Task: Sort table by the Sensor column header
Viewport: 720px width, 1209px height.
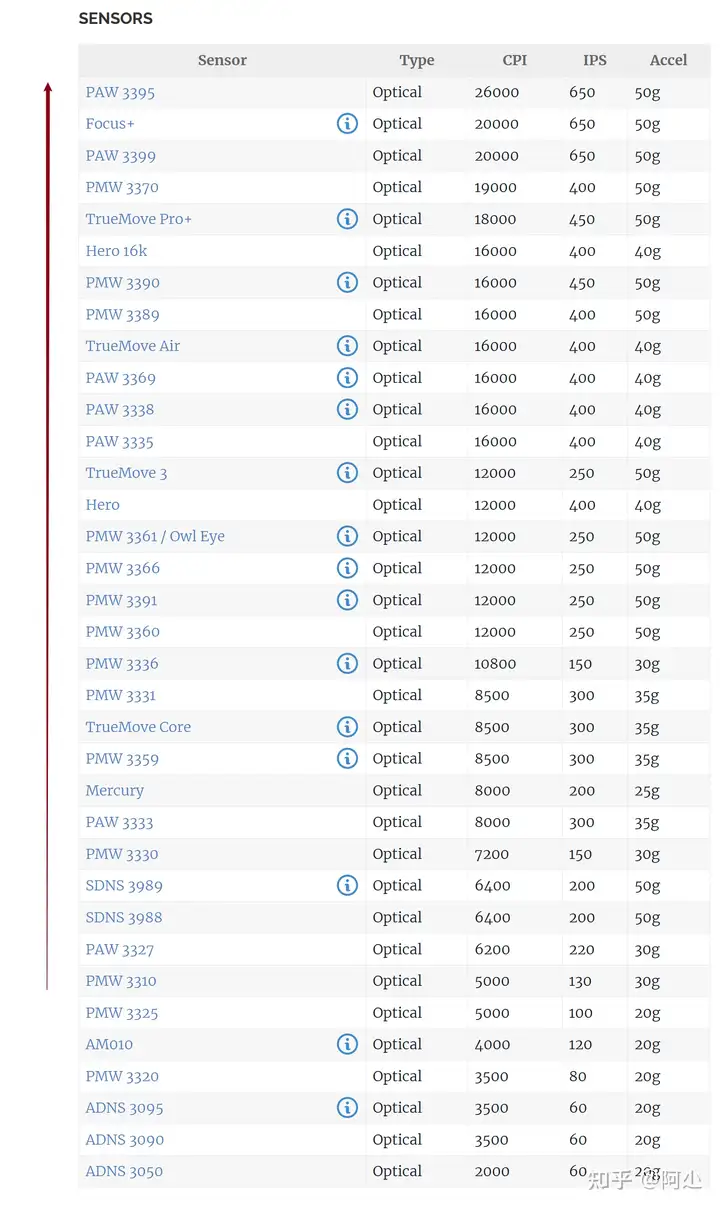Action: pos(222,60)
